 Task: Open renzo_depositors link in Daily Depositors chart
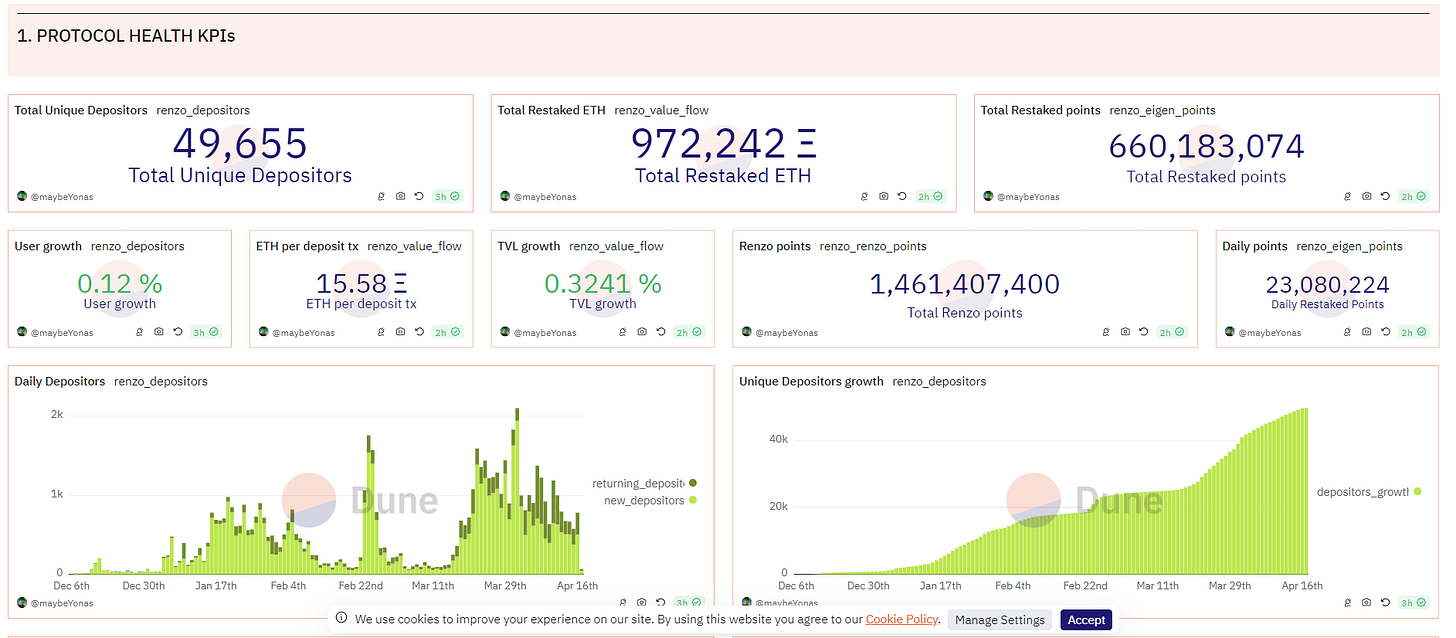[161, 381]
